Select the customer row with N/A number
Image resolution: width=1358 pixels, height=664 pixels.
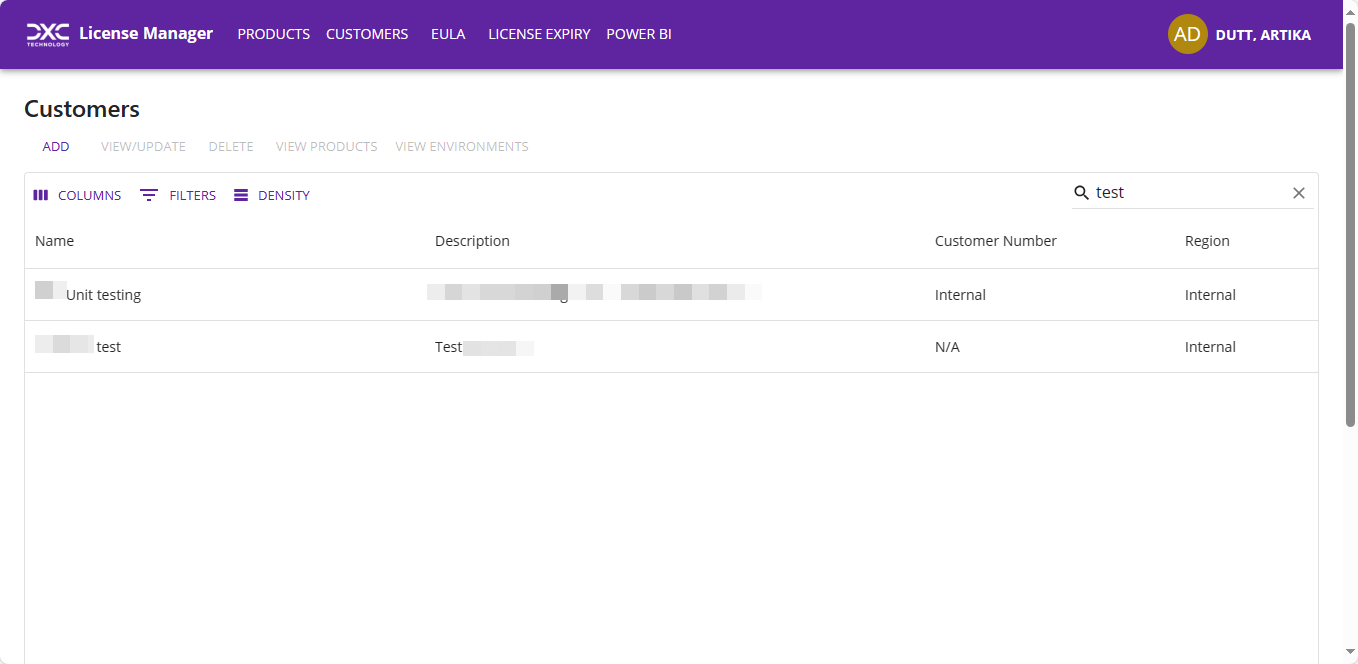click(946, 347)
